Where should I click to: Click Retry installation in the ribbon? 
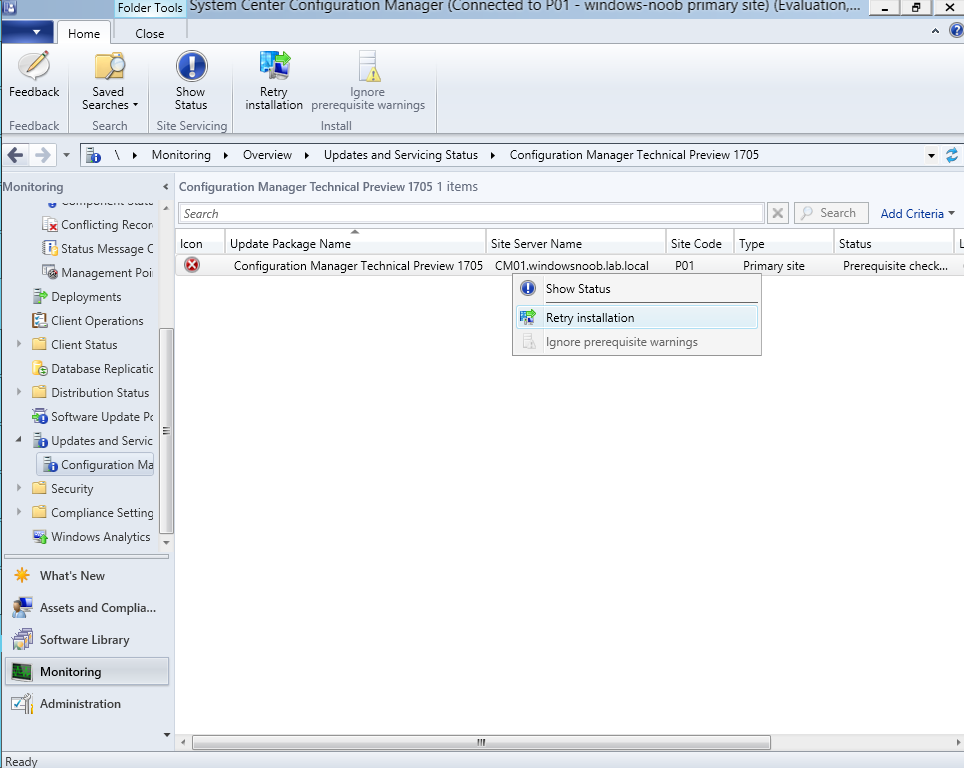pyautogui.click(x=274, y=81)
